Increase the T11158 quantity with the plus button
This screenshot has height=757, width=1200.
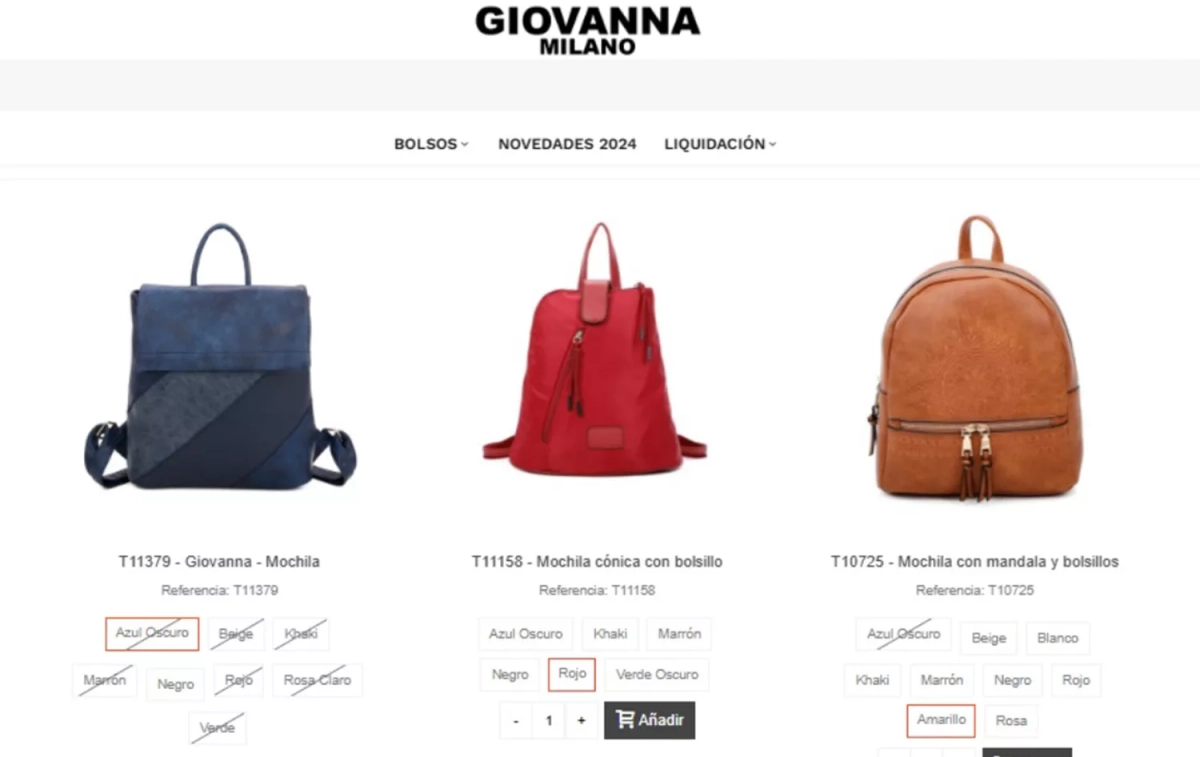(x=581, y=721)
